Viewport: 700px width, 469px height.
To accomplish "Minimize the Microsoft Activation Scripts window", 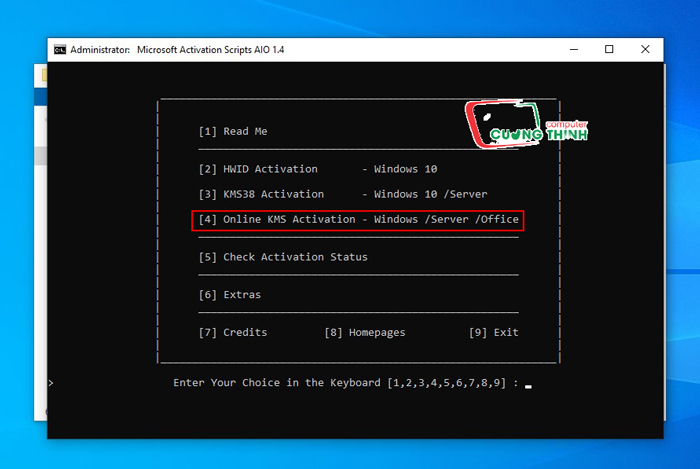I will [x=574, y=50].
